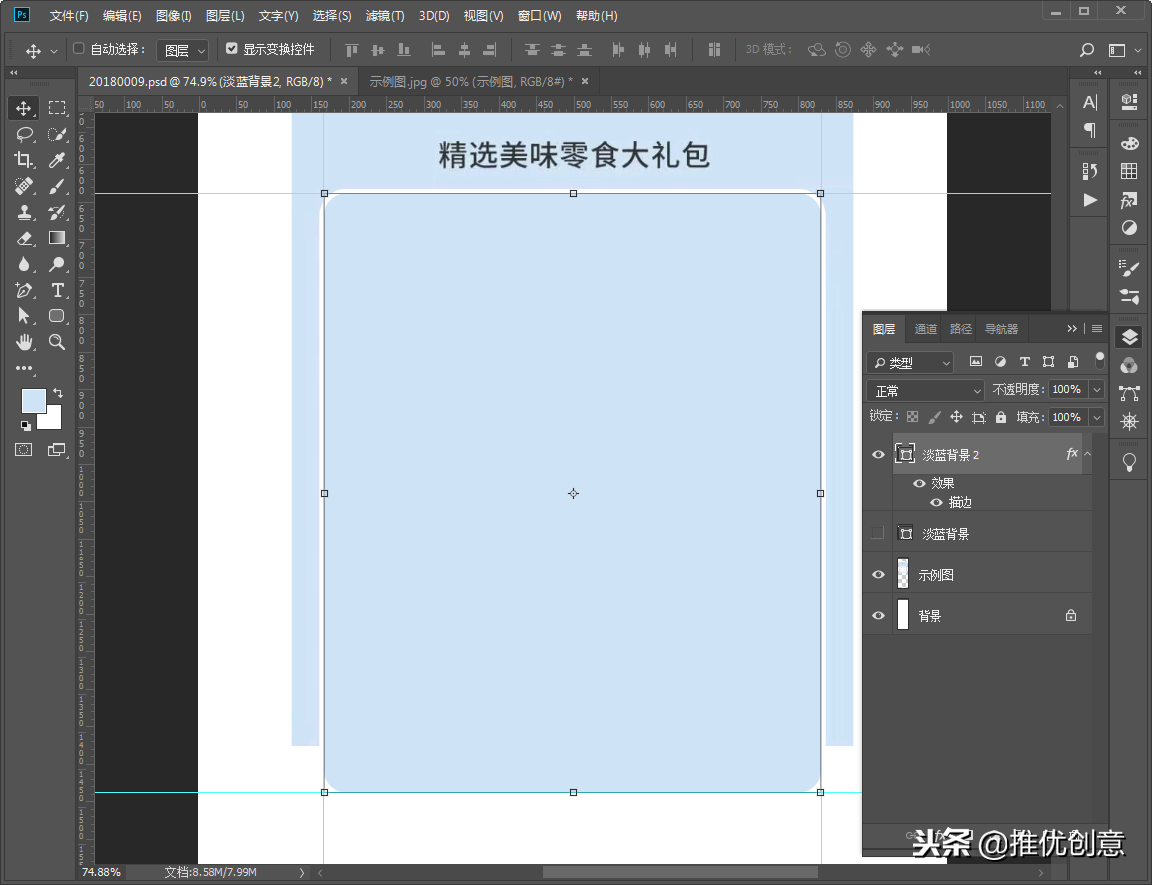Open the 文件(F) menu

pyautogui.click(x=69, y=15)
